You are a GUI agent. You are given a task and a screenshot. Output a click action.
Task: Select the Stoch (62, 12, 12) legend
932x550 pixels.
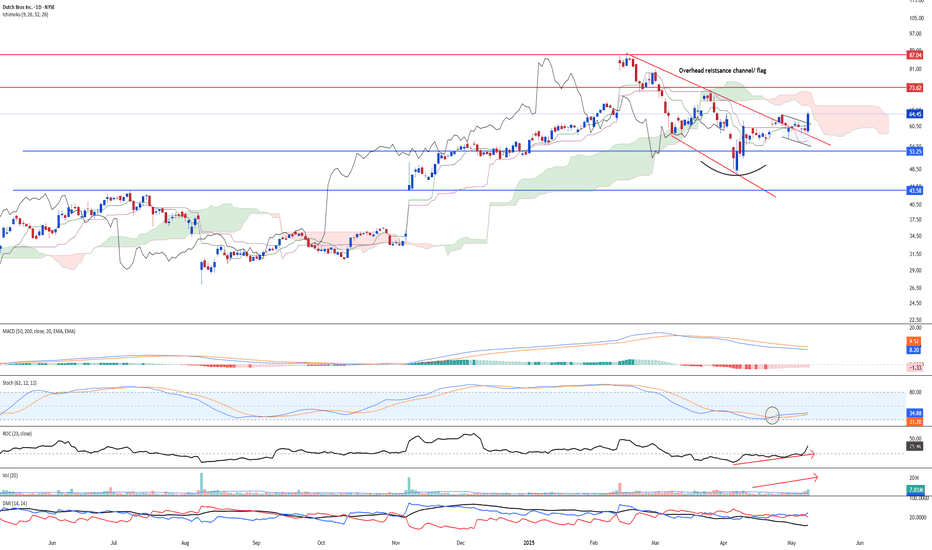pos(20,383)
